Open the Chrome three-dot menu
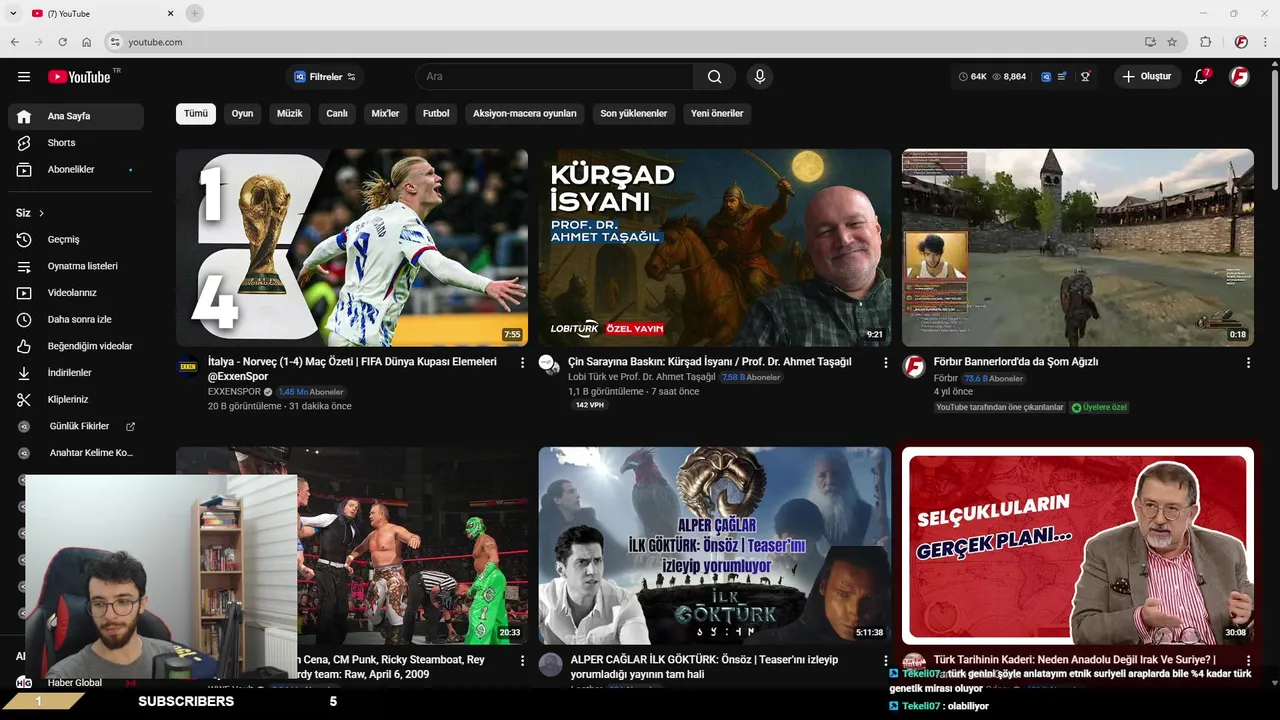 1265,42
